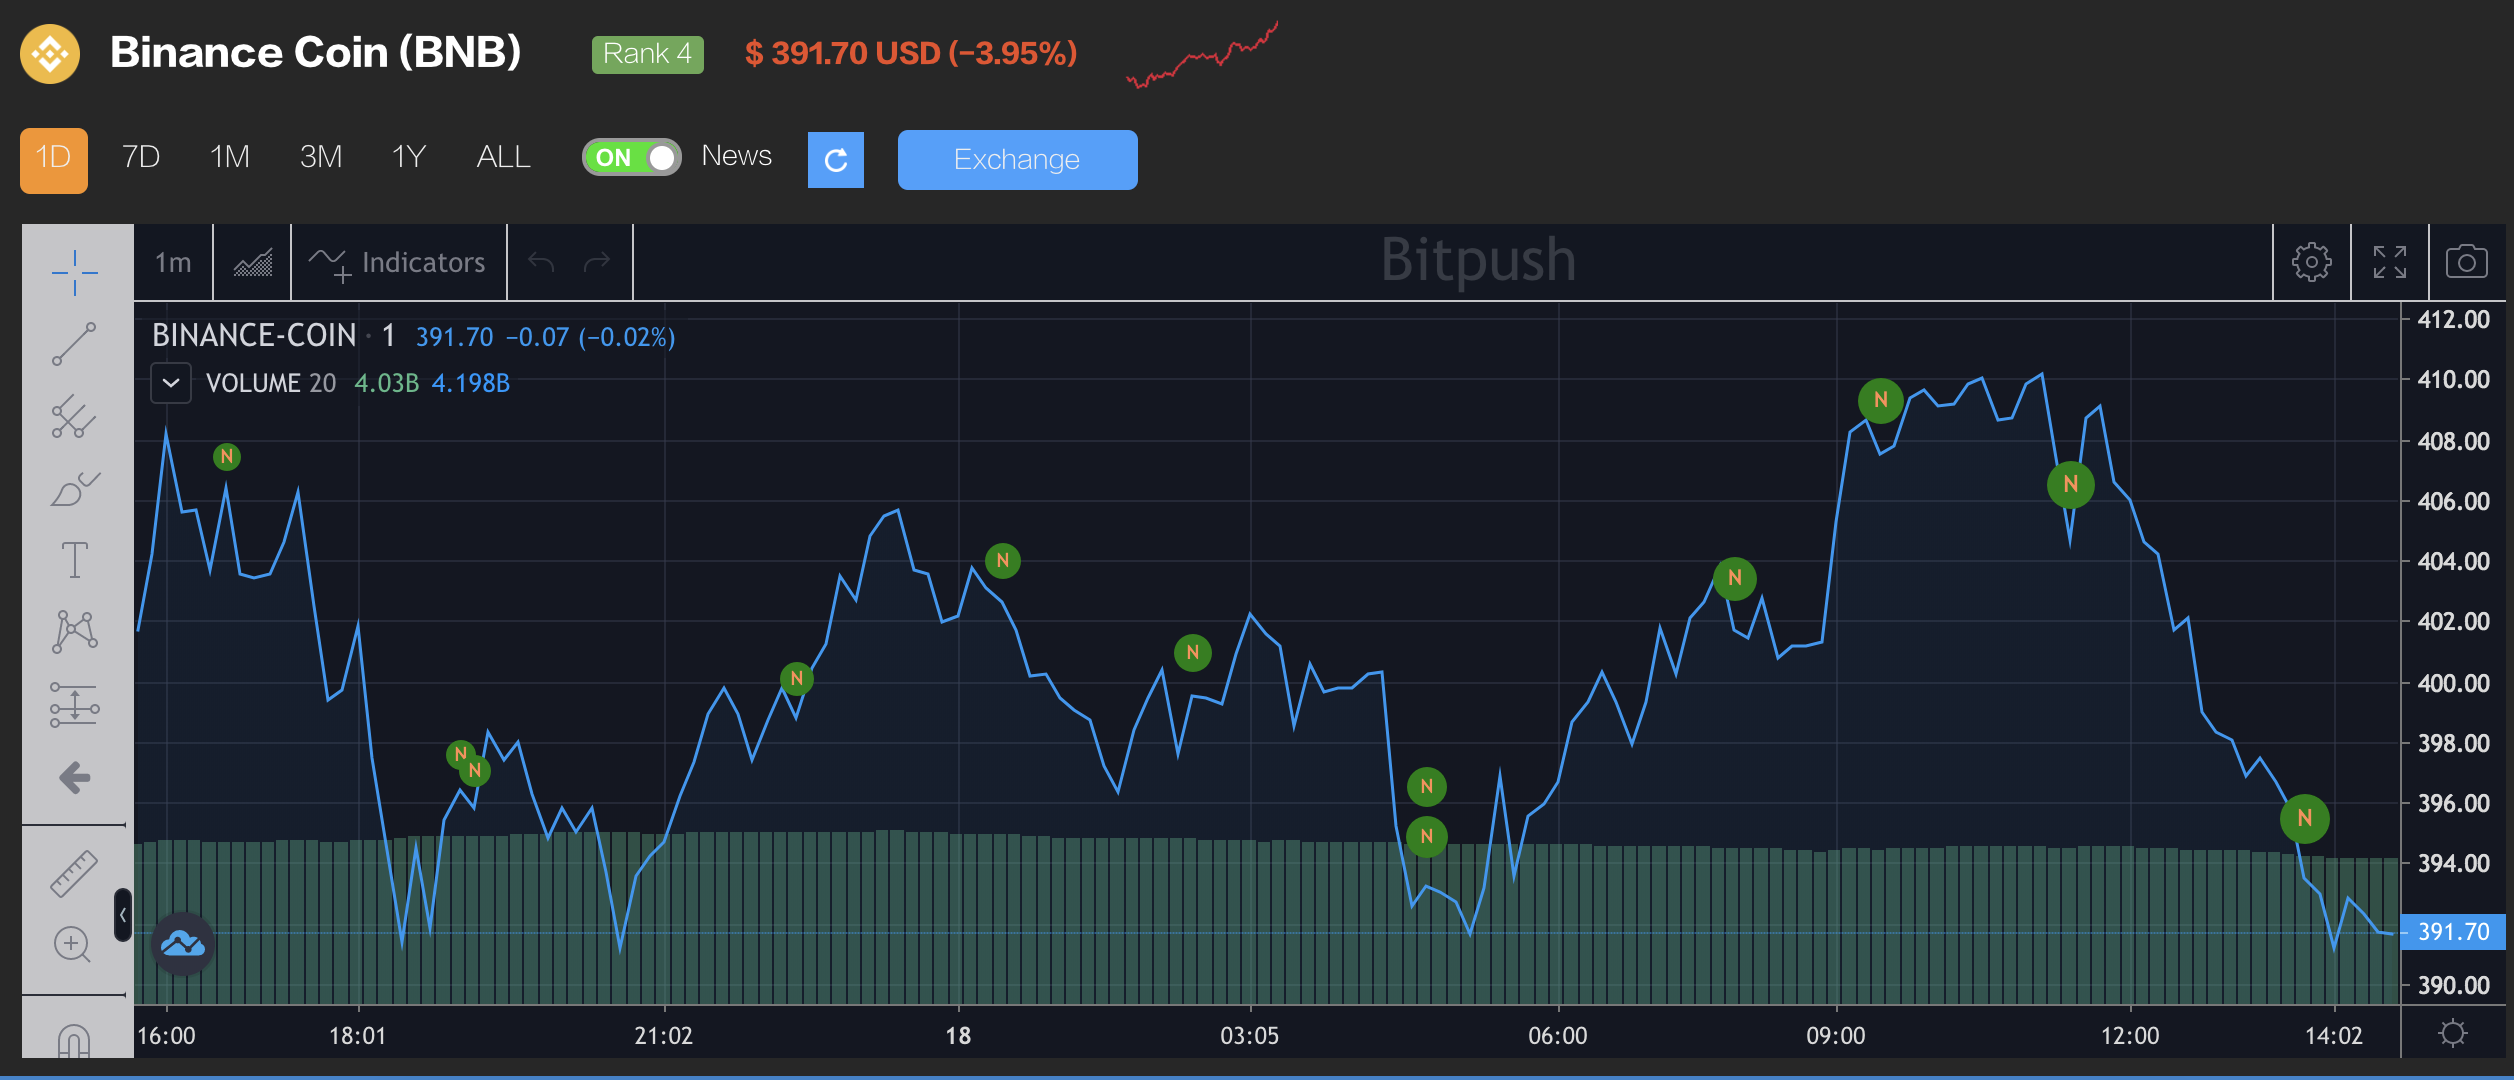Viewport: 2514px width, 1080px height.
Task: Open the Indicators menu
Action: (x=398, y=262)
